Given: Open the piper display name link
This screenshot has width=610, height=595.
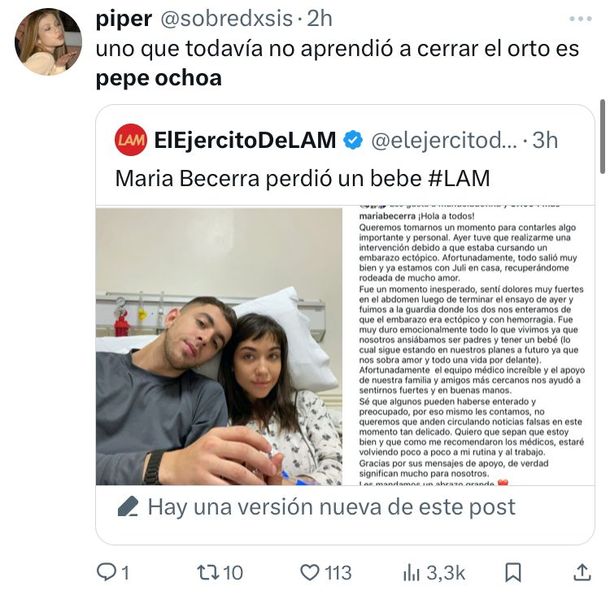Looking at the screenshot, I should click(124, 19).
